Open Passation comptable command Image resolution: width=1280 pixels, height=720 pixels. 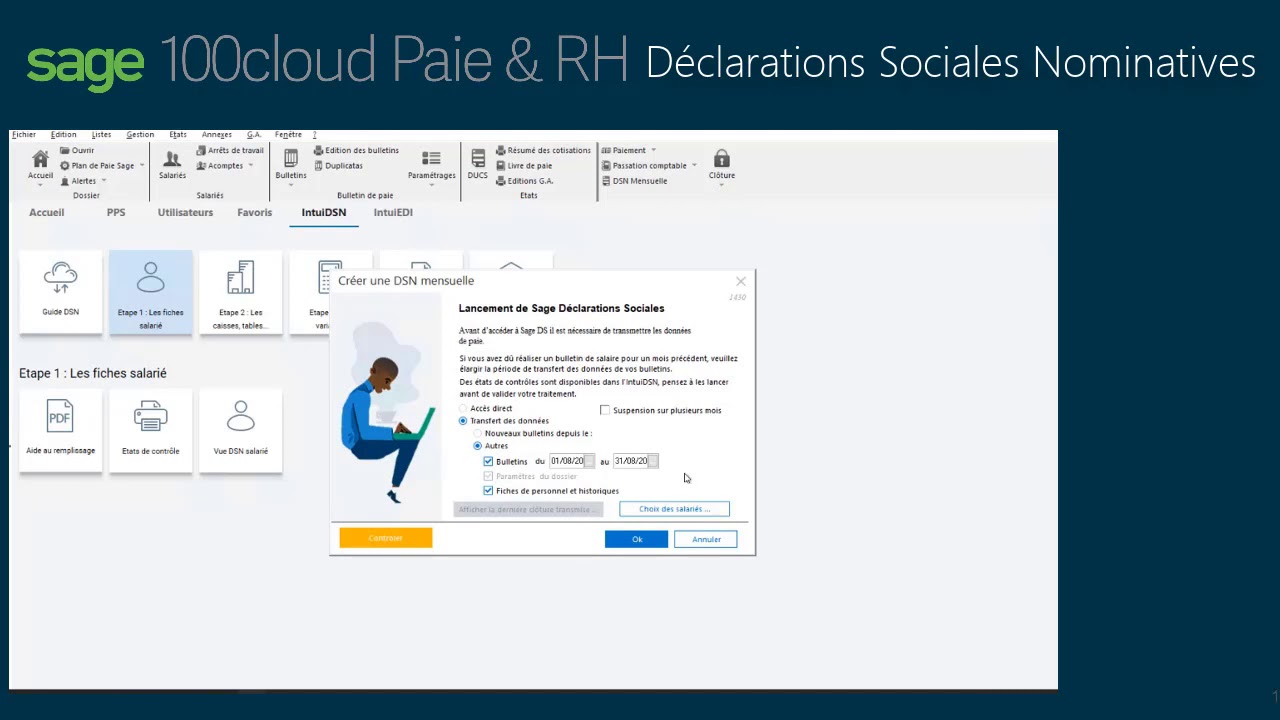(643, 166)
